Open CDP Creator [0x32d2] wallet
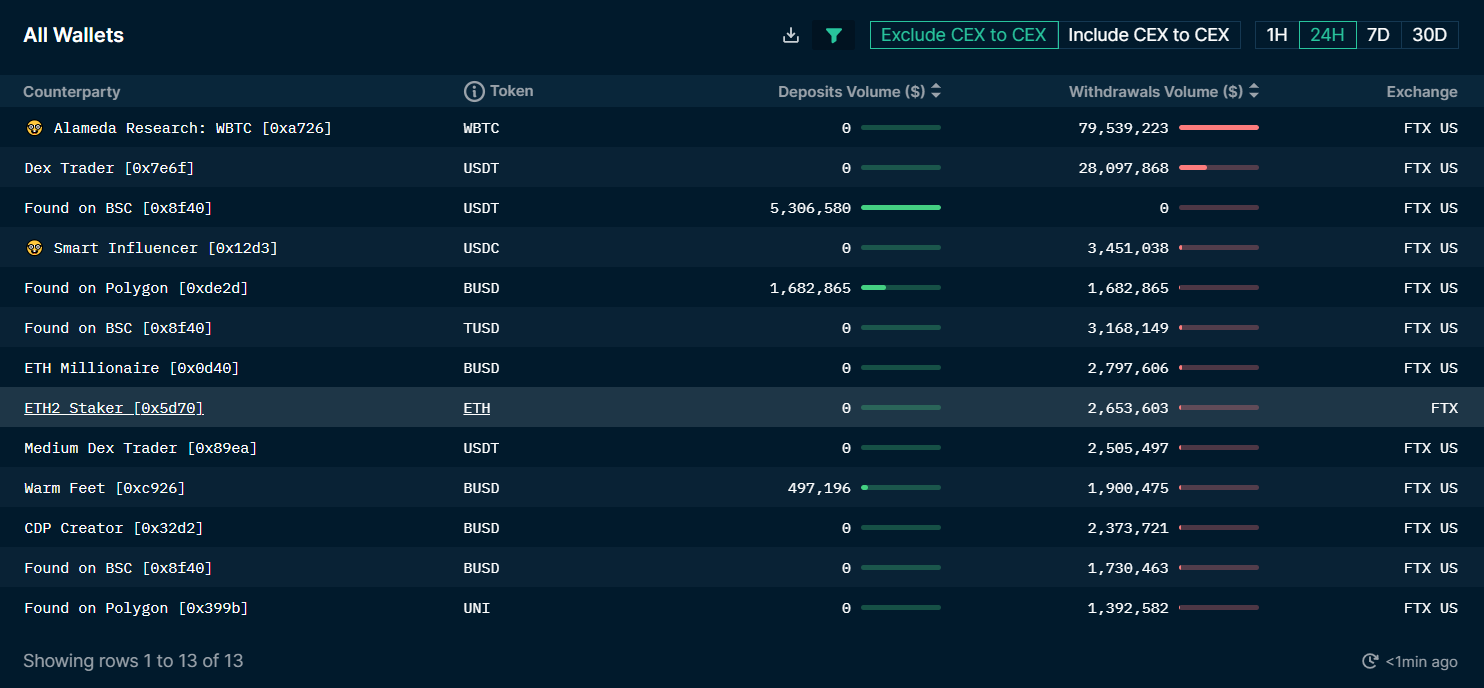The image size is (1484, 688). [114, 528]
